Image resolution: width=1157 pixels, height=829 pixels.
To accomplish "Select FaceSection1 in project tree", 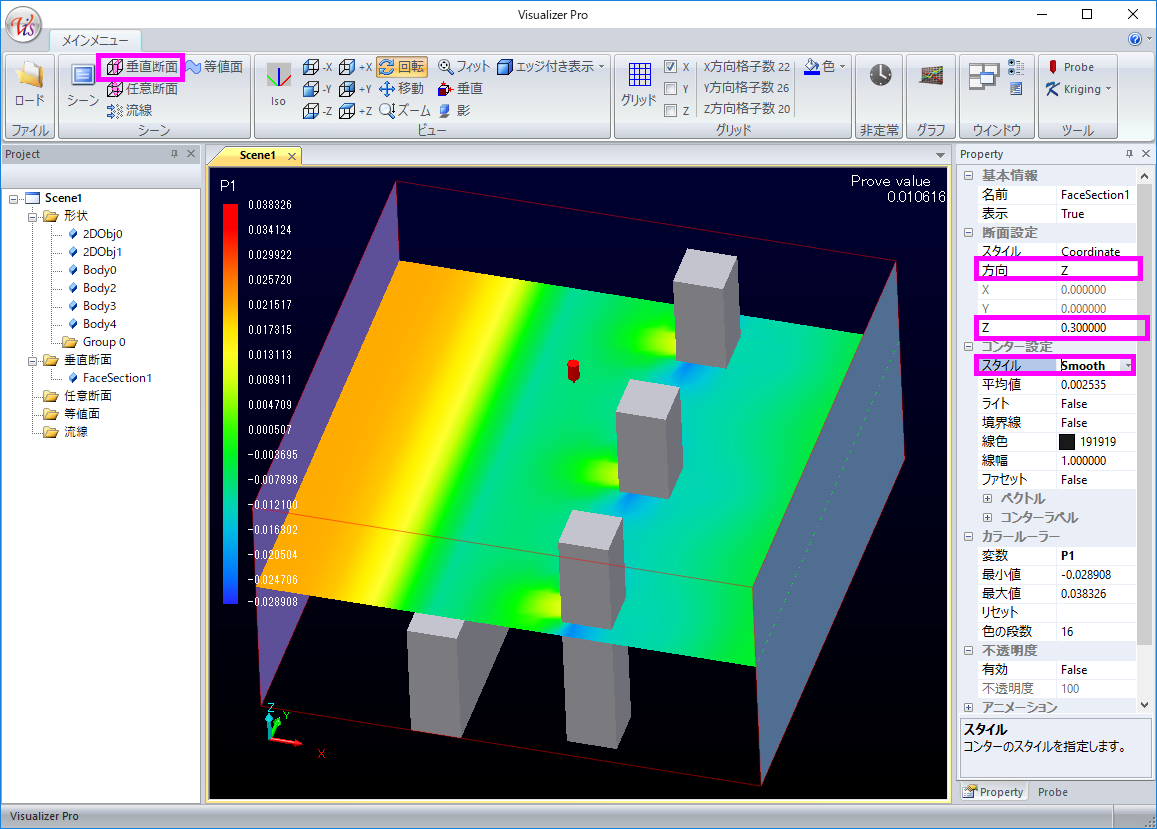I will [x=116, y=378].
